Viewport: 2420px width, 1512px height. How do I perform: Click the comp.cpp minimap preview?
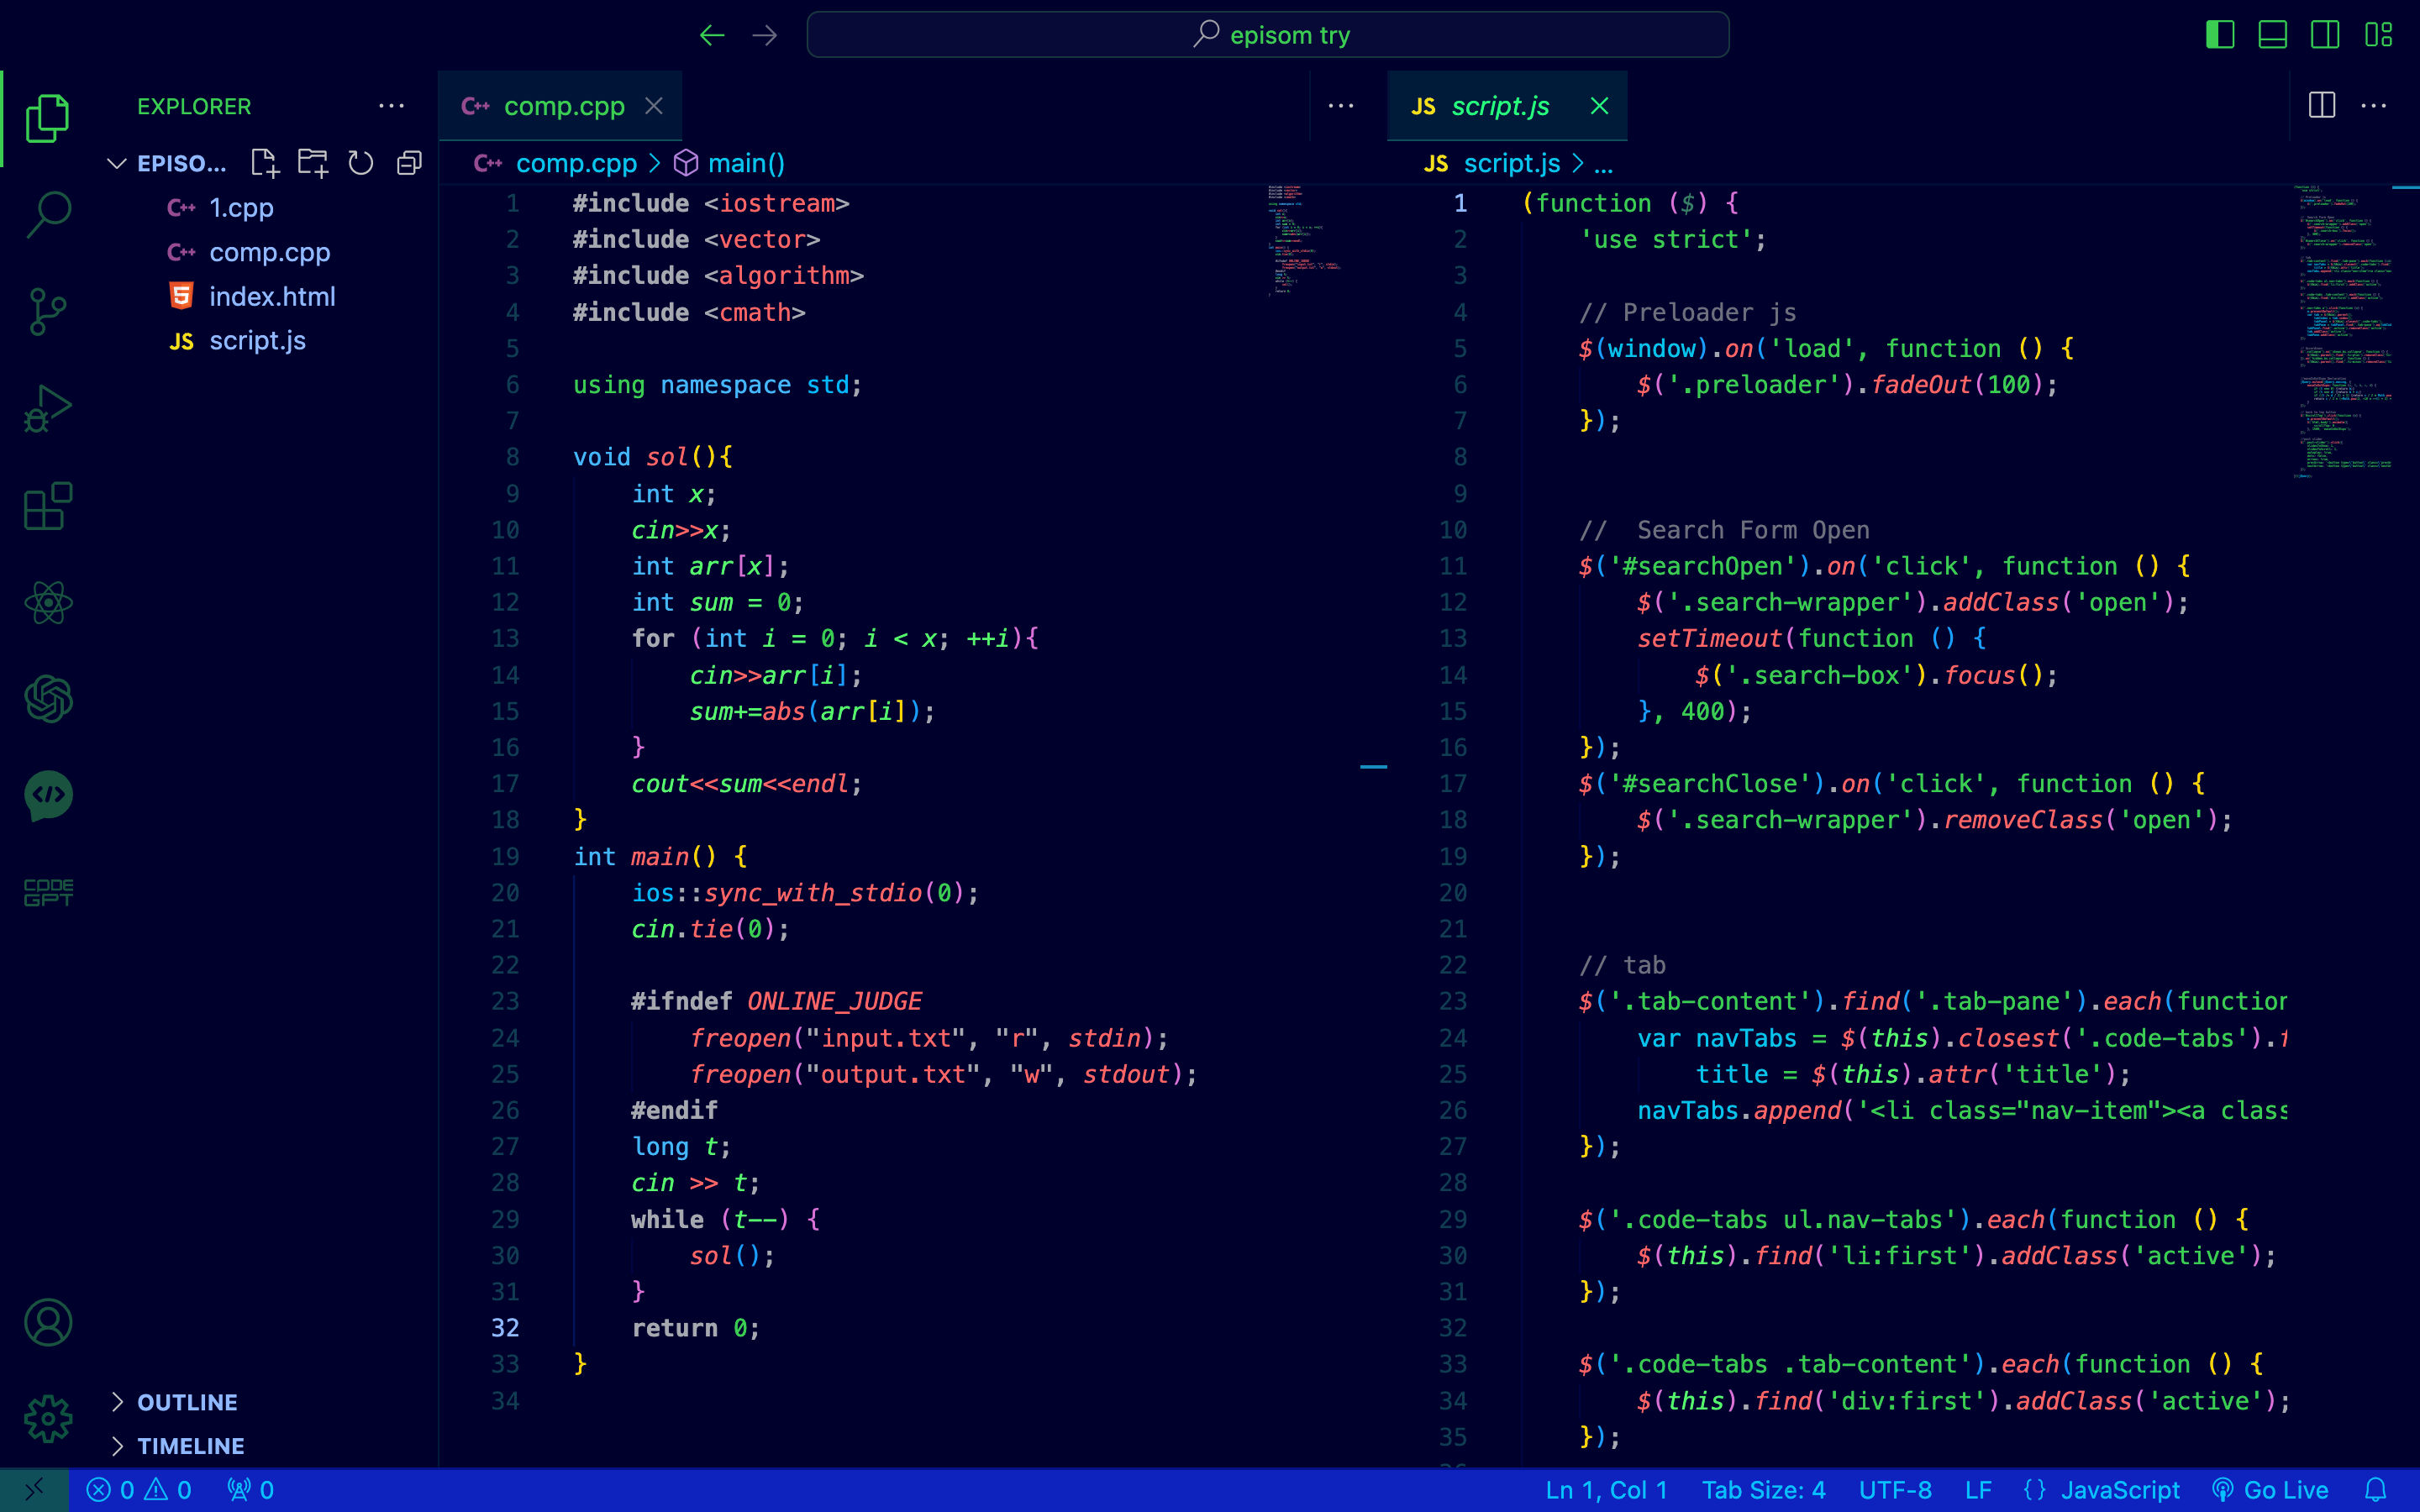[x=1304, y=240]
